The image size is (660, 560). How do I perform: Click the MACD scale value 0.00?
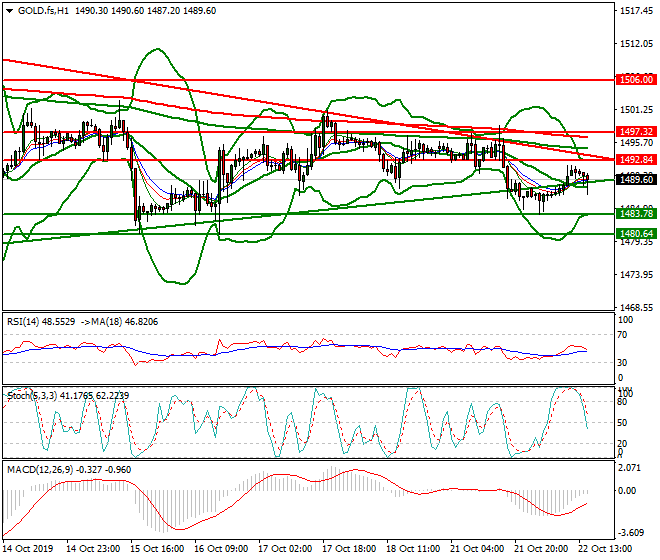(x=627, y=491)
